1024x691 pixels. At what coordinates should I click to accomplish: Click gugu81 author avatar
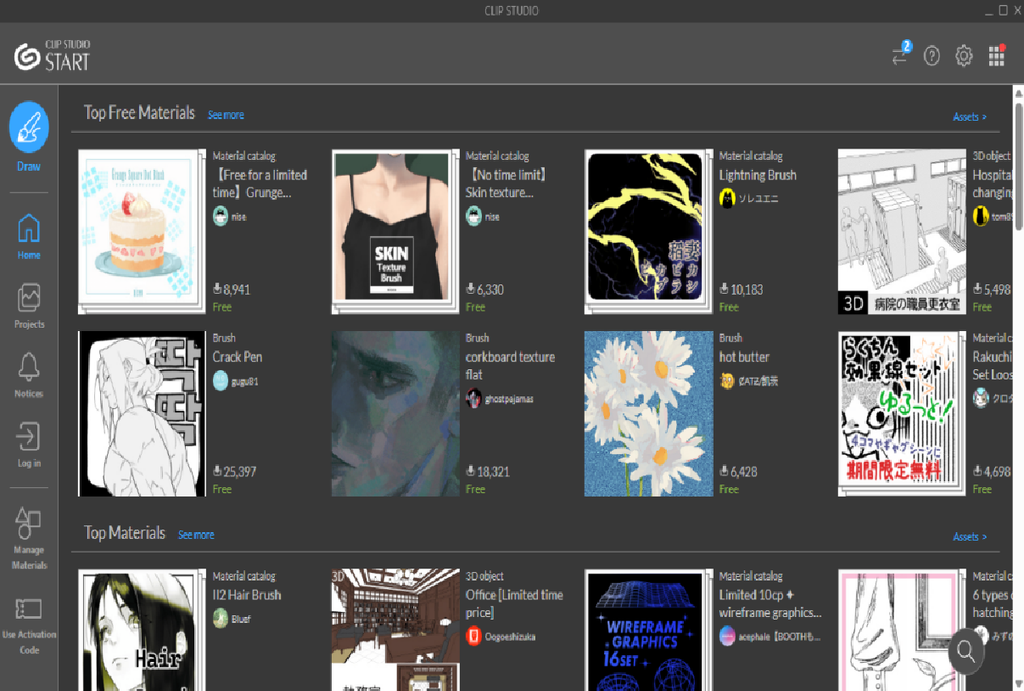[x=221, y=381]
